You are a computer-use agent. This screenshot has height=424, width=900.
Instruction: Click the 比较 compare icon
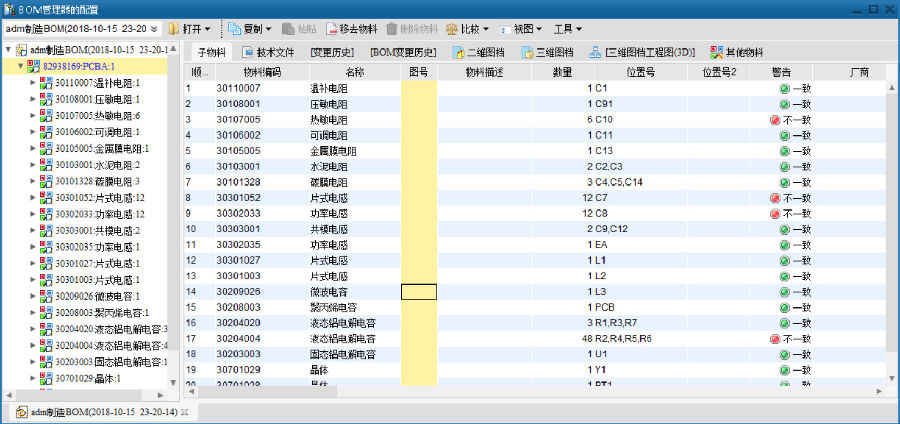point(452,29)
